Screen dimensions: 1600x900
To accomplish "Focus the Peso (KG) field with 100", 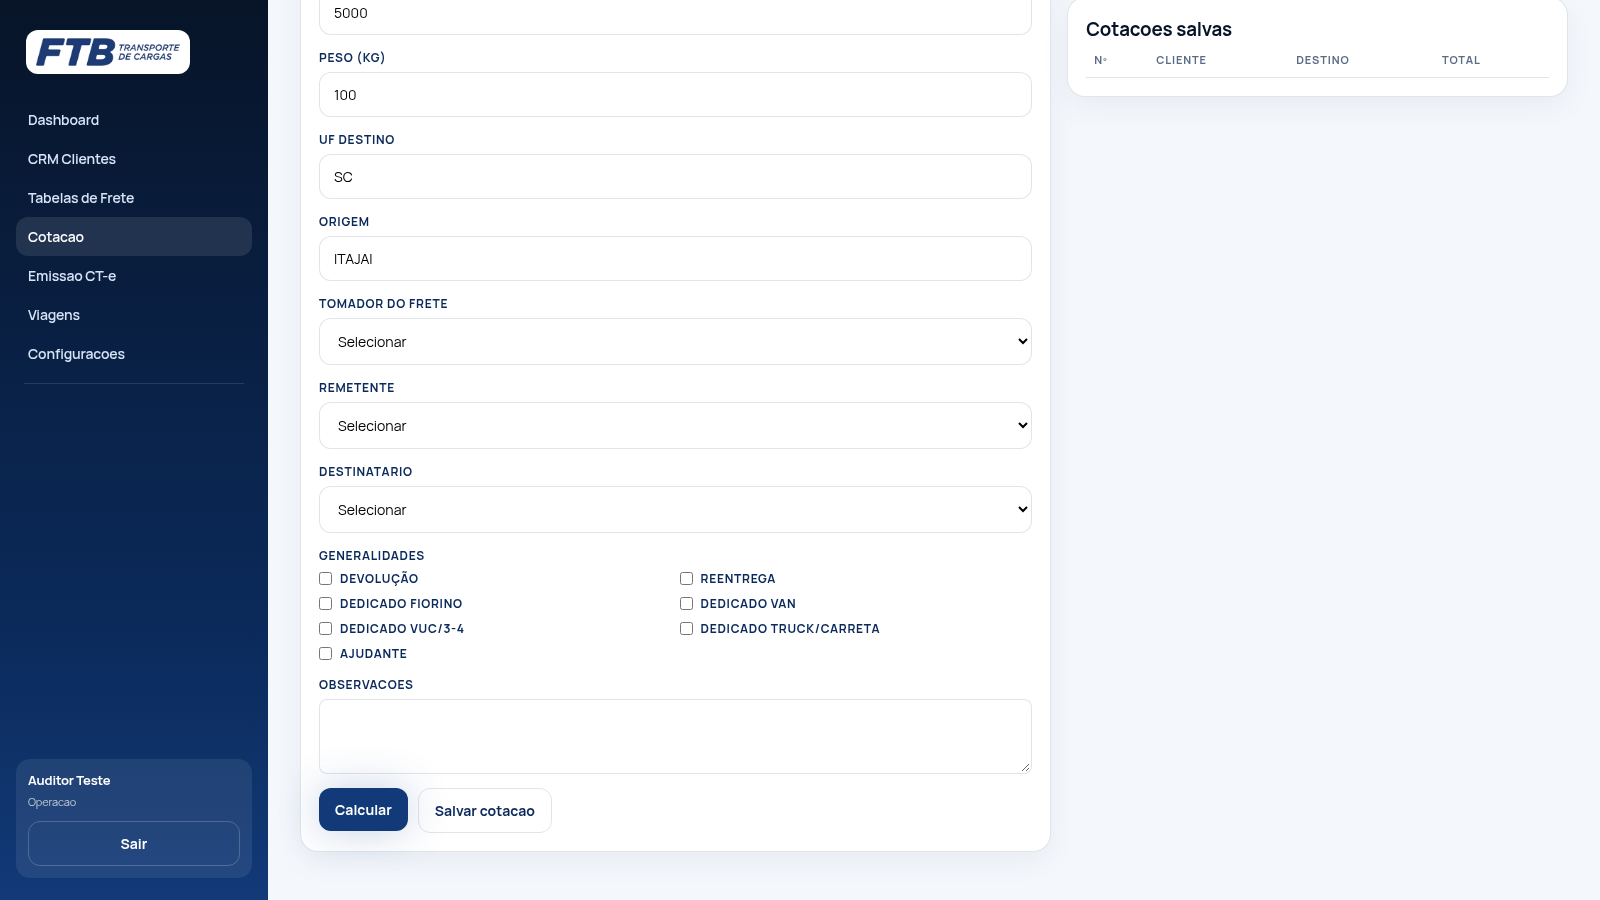I will 675,95.
